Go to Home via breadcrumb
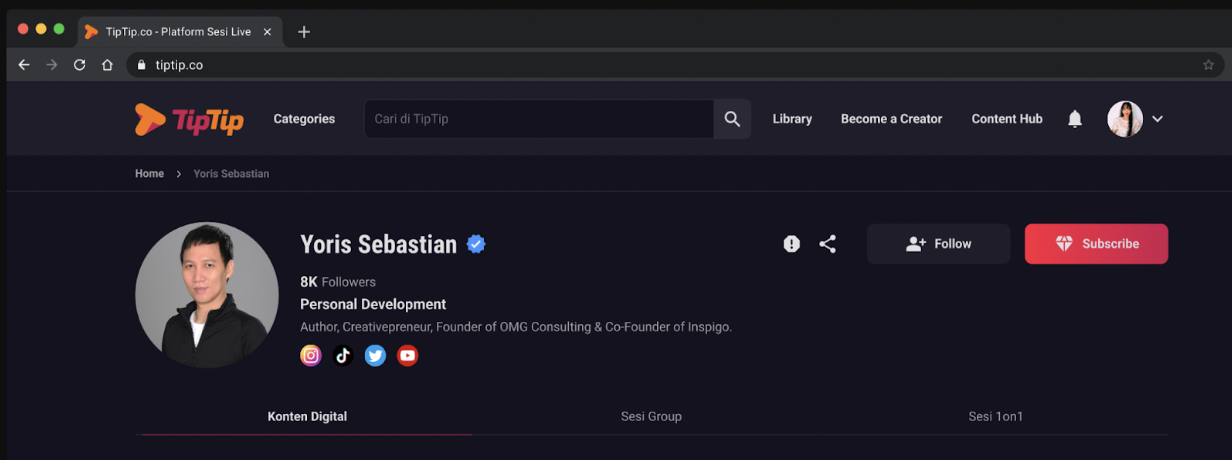 tap(149, 174)
